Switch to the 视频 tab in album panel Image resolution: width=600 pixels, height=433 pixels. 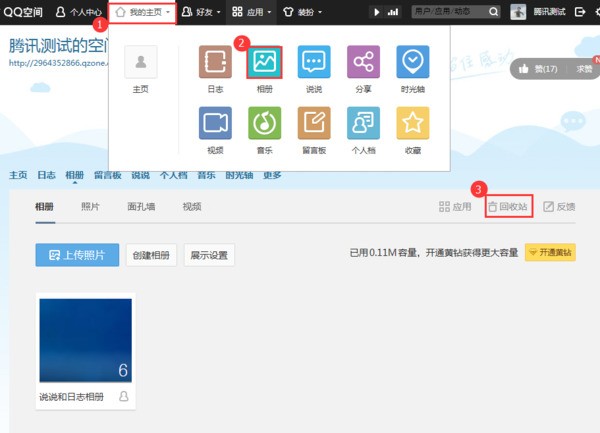(x=192, y=207)
